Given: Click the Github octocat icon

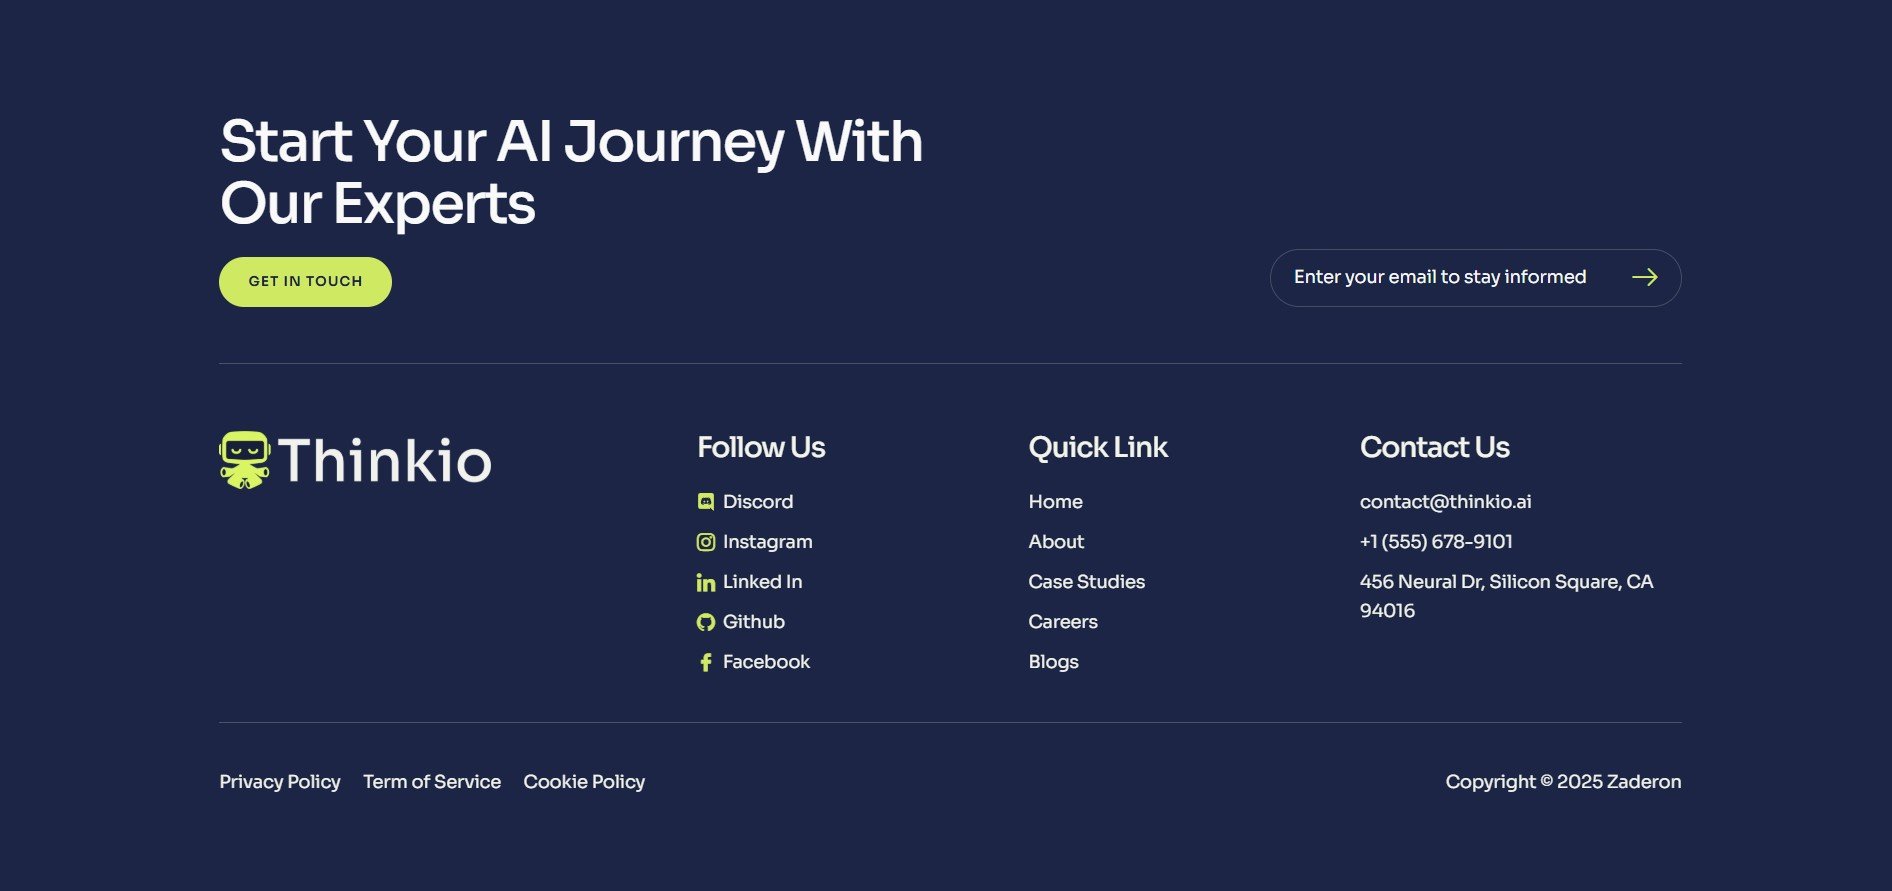Looking at the screenshot, I should click(706, 622).
